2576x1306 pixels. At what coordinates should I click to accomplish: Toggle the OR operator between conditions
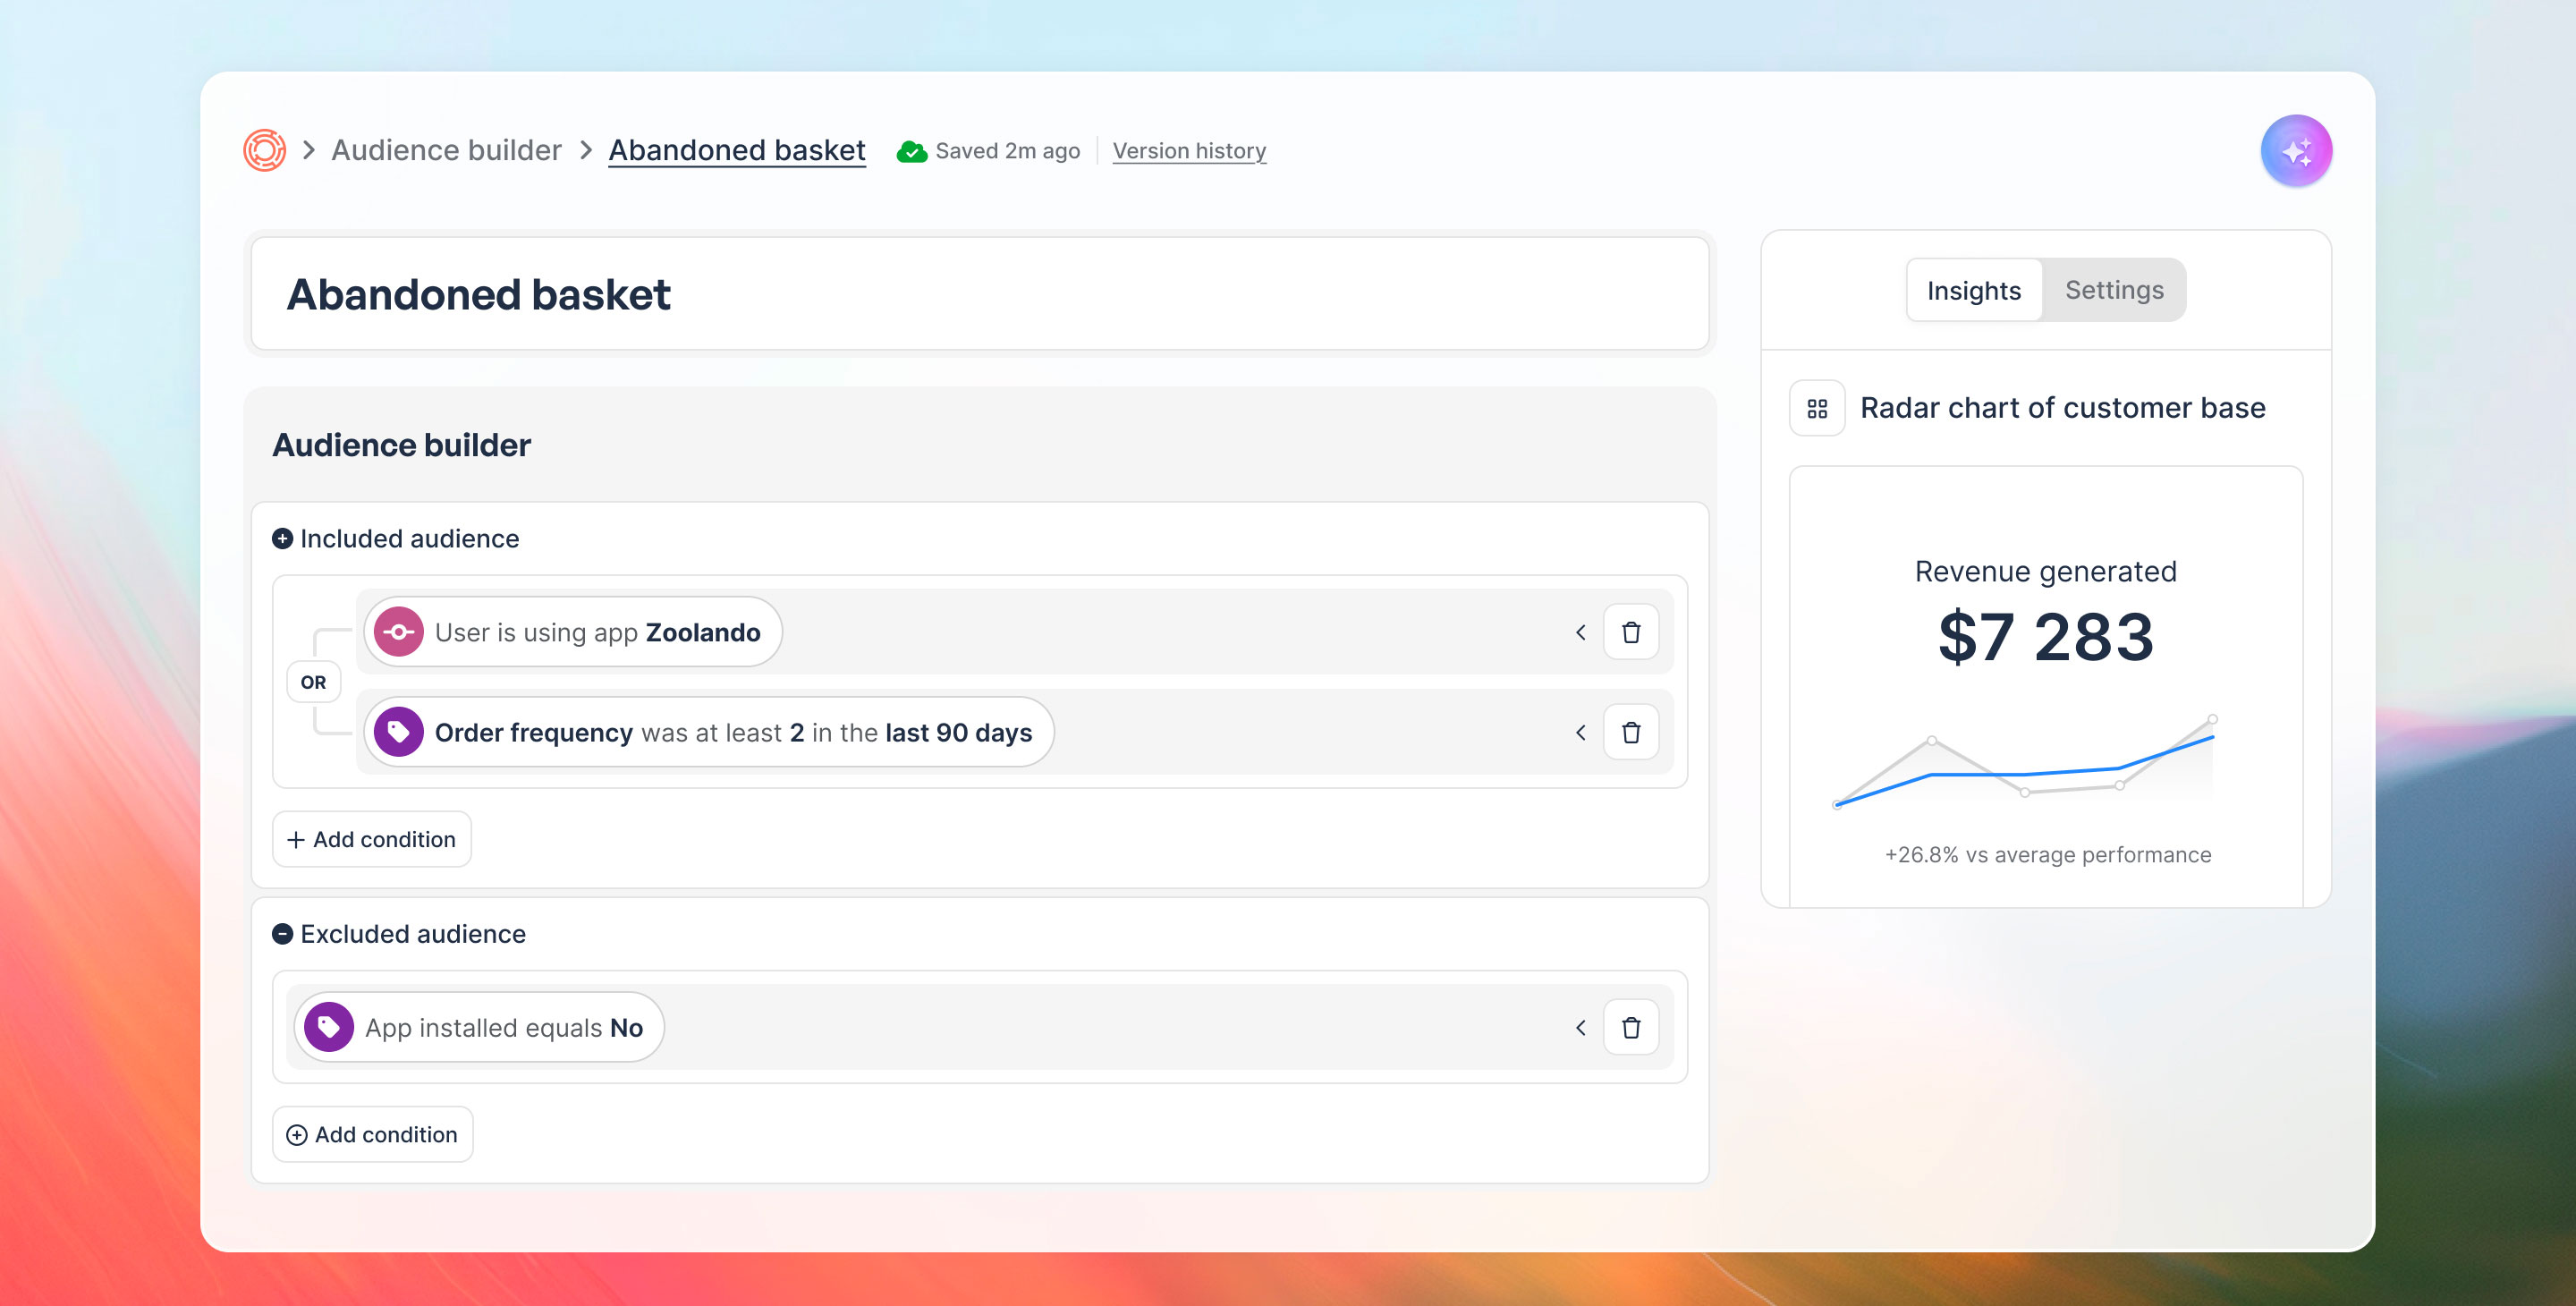313,682
